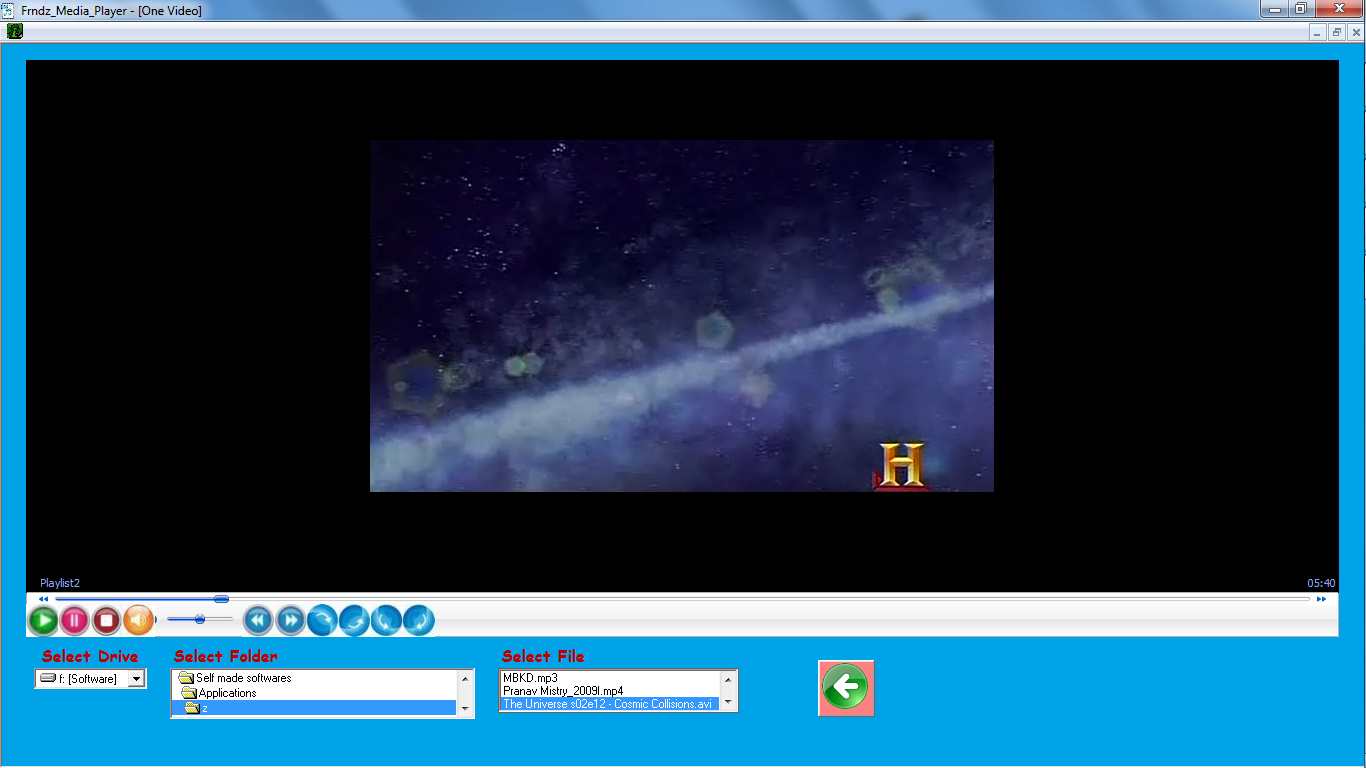Restore the inner One Video child window
1366x768 pixels.
pos(1337,32)
